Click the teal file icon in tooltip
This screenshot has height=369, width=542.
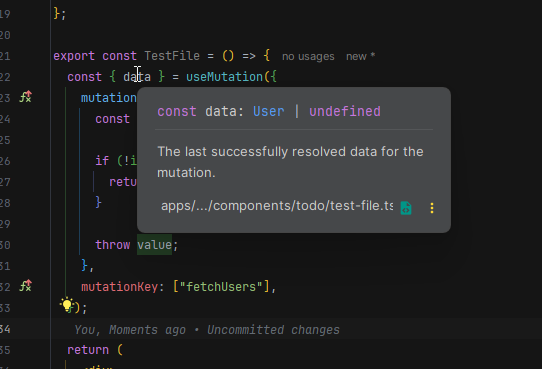pos(406,208)
